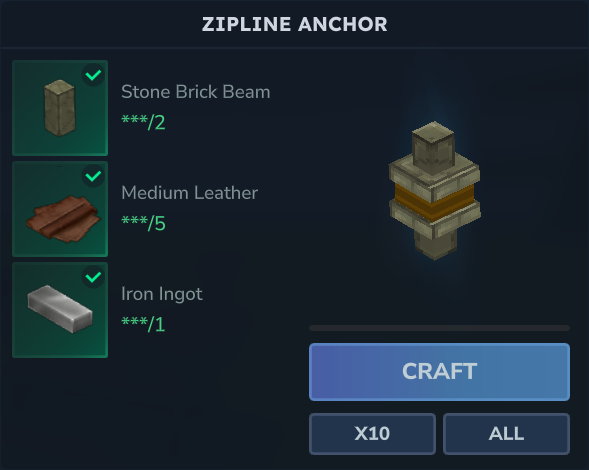Craft ten with the X10 button
589x470 pixels.
372,434
